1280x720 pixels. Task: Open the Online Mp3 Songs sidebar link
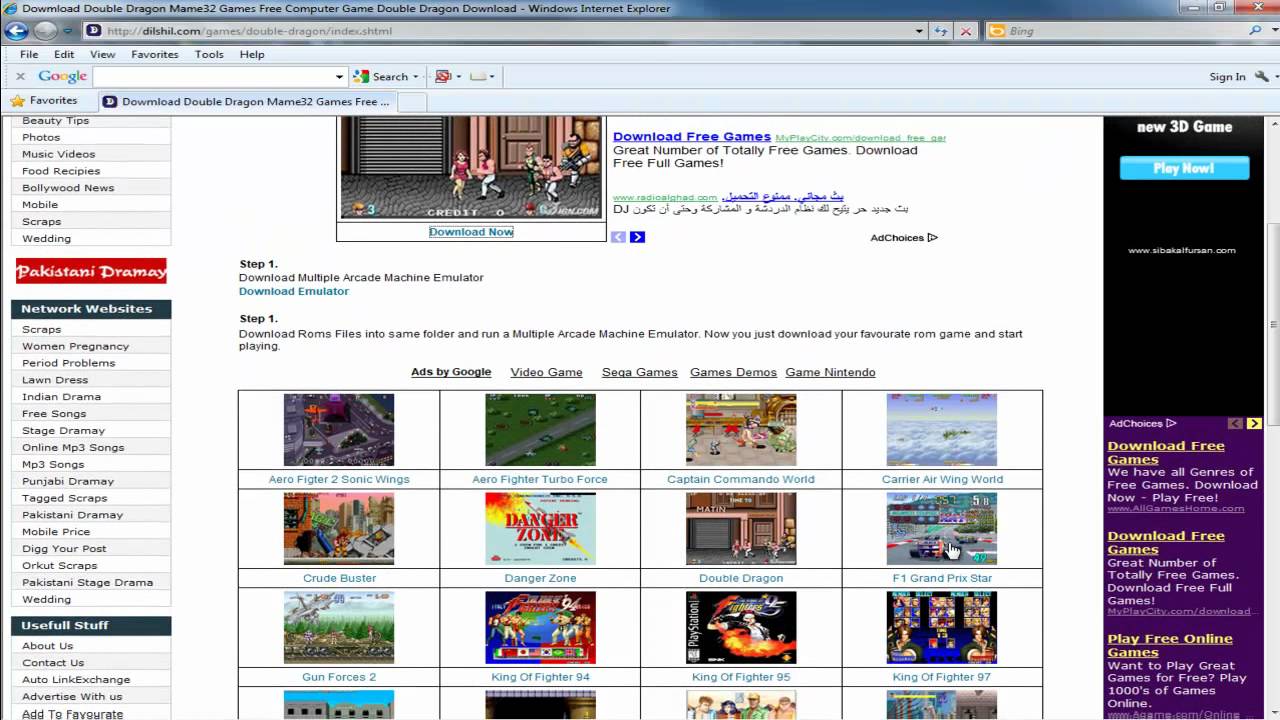click(x=73, y=447)
